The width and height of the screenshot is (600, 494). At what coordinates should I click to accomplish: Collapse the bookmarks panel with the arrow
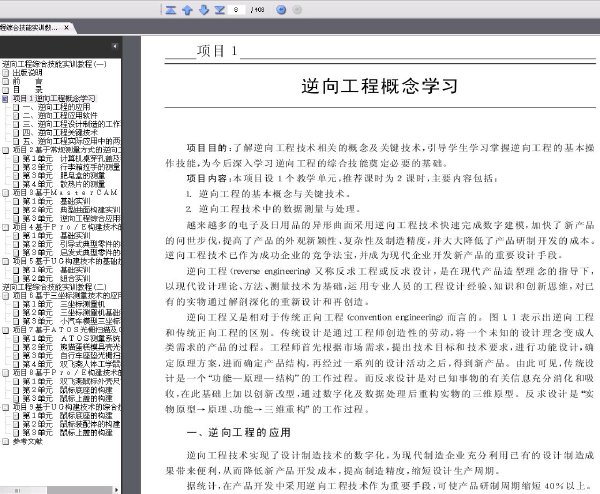click(x=114, y=46)
